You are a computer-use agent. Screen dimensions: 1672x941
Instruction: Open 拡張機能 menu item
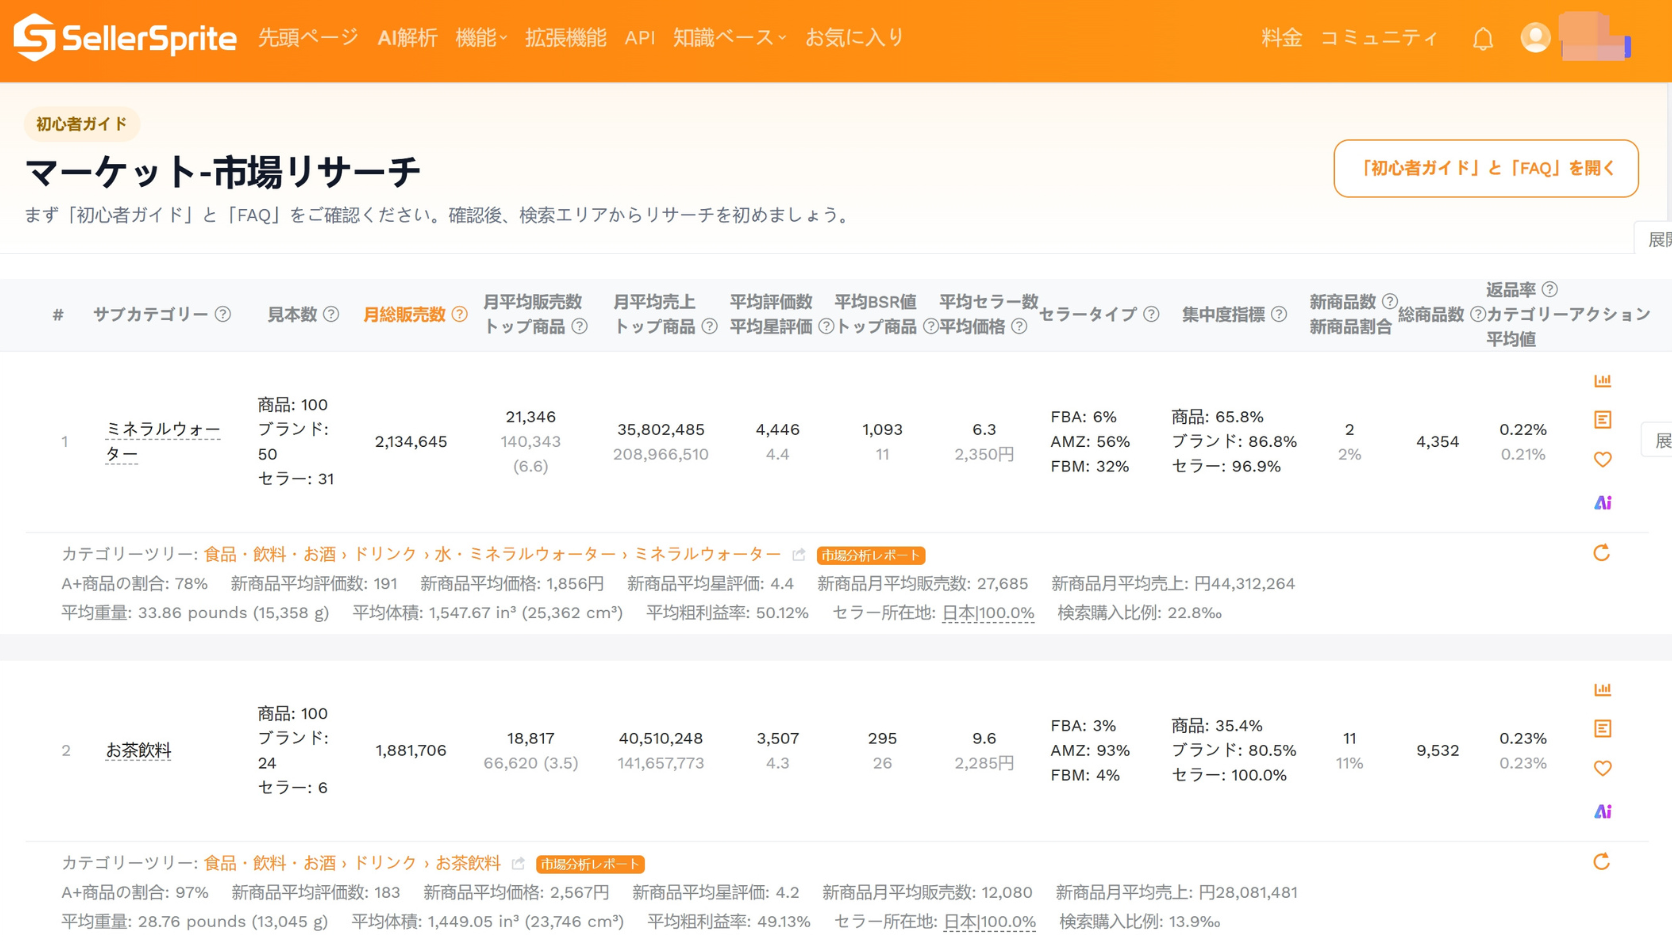click(x=566, y=38)
